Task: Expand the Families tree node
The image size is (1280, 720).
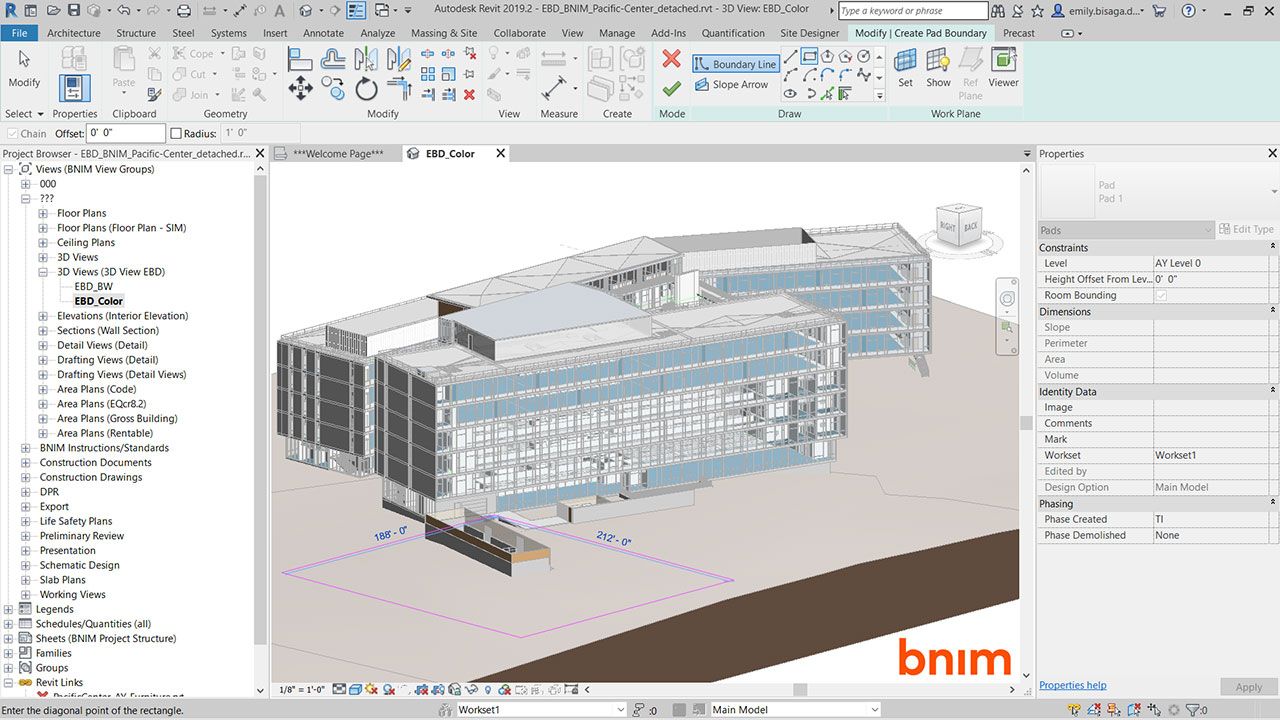Action: pyautogui.click(x=8, y=653)
